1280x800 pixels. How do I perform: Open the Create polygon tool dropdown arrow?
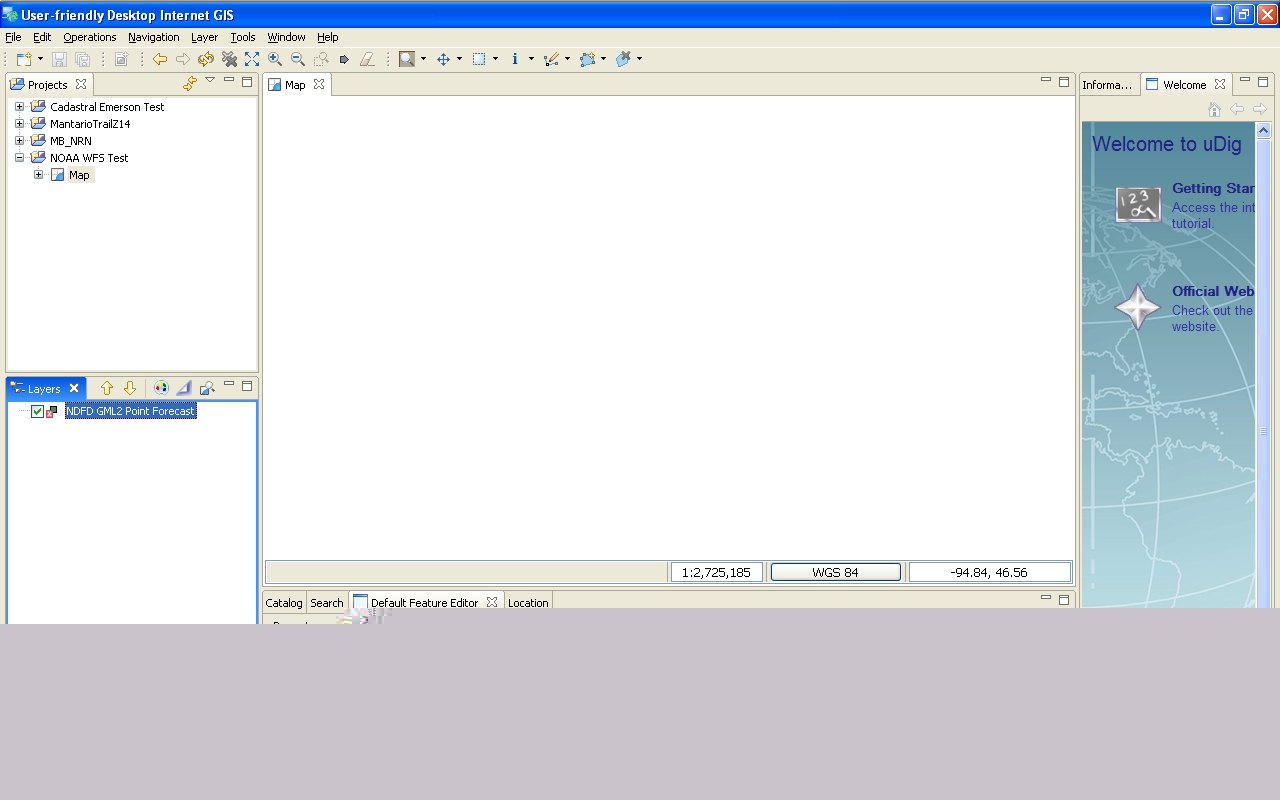[x=603, y=59]
